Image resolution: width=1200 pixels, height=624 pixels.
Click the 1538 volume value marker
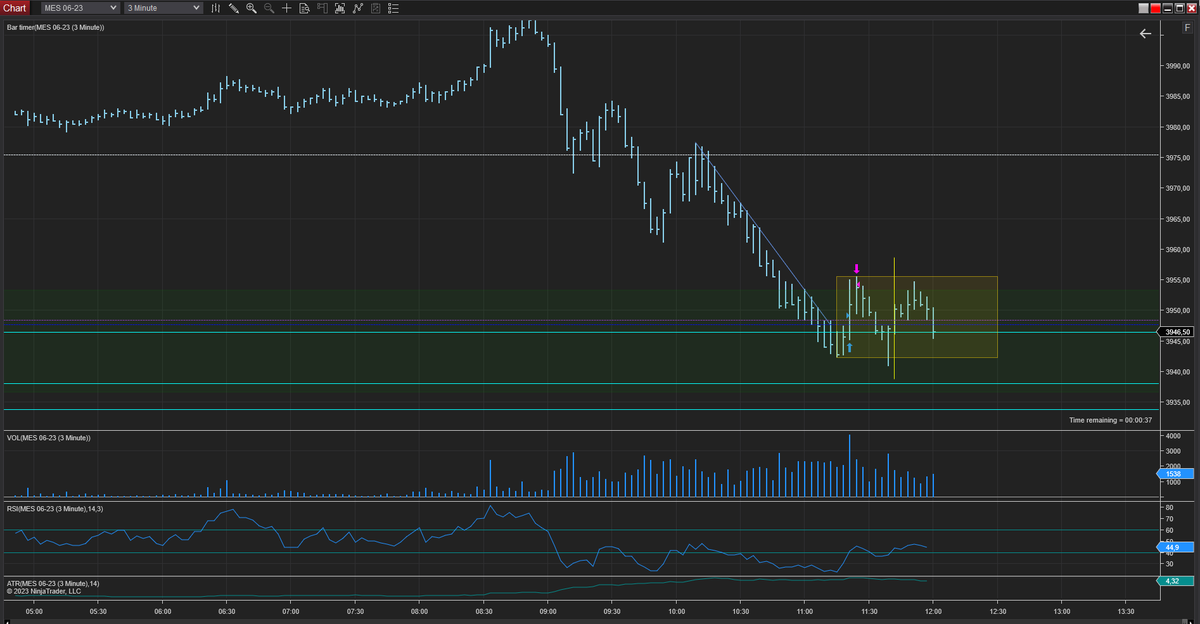coord(1174,474)
